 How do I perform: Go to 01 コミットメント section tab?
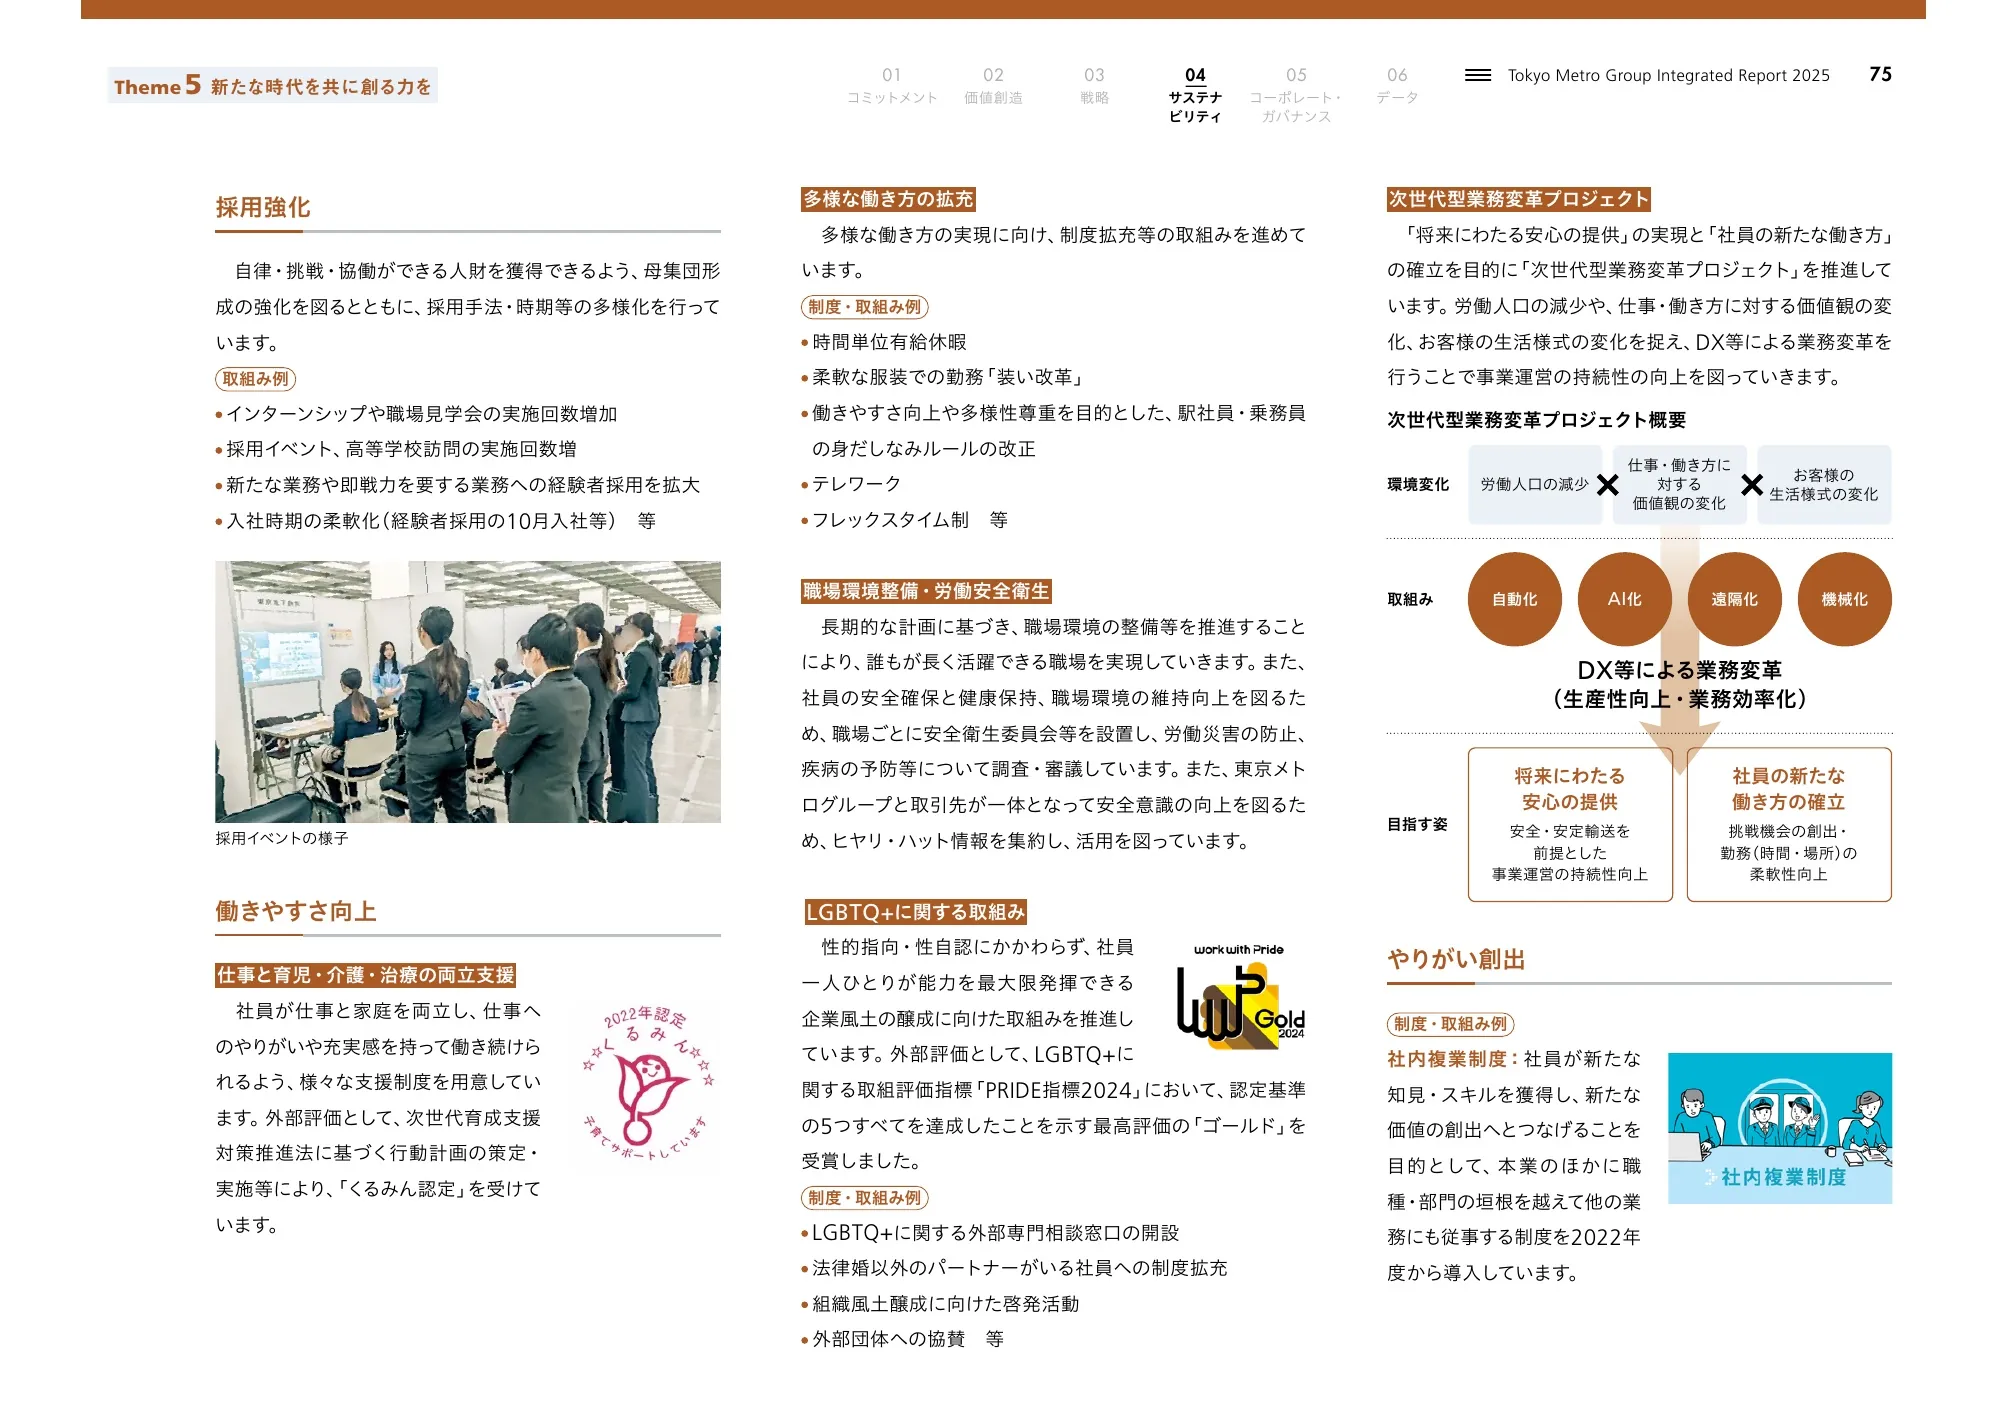892,86
